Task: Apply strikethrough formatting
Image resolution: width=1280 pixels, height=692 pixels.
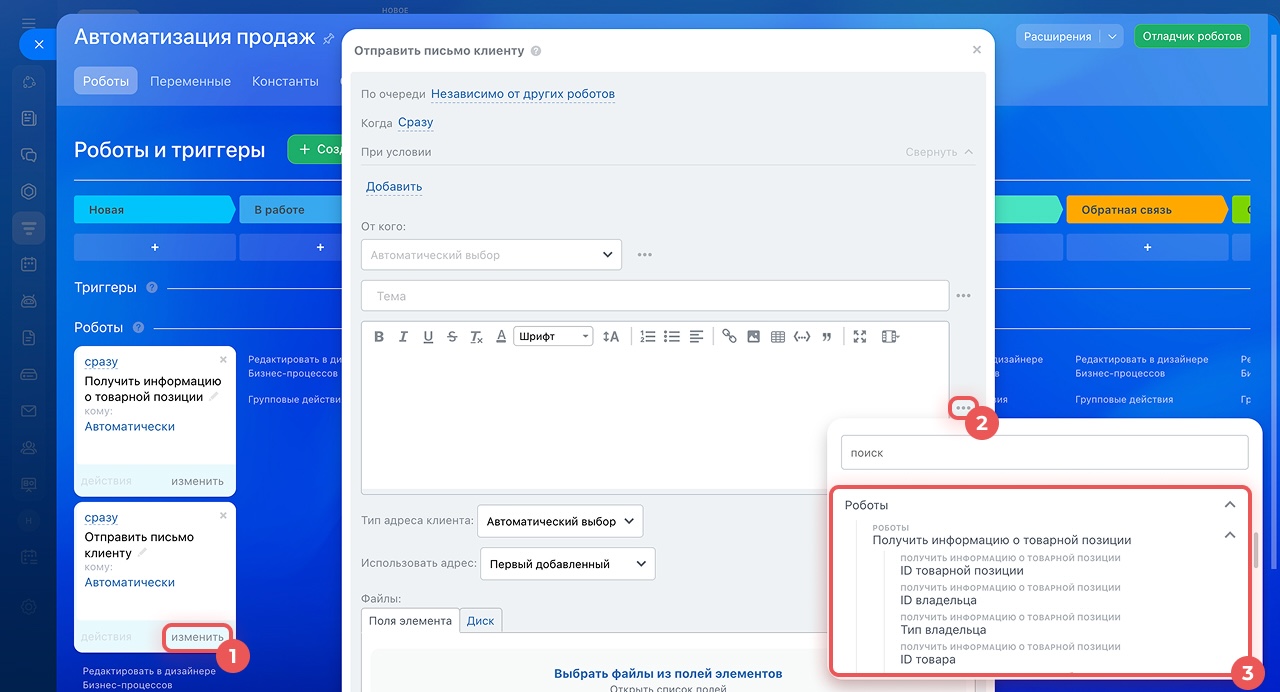Action: [x=452, y=337]
